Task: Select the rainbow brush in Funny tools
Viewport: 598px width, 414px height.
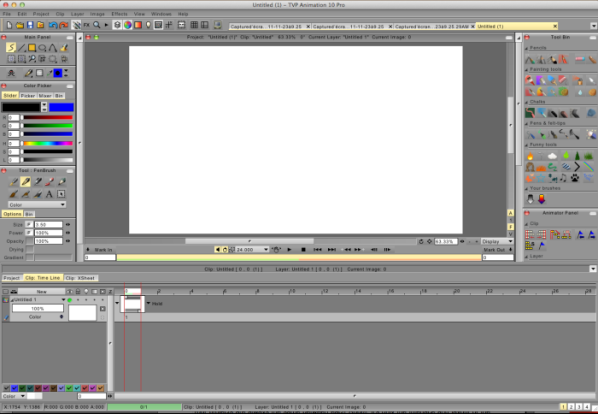Action: [x=588, y=167]
